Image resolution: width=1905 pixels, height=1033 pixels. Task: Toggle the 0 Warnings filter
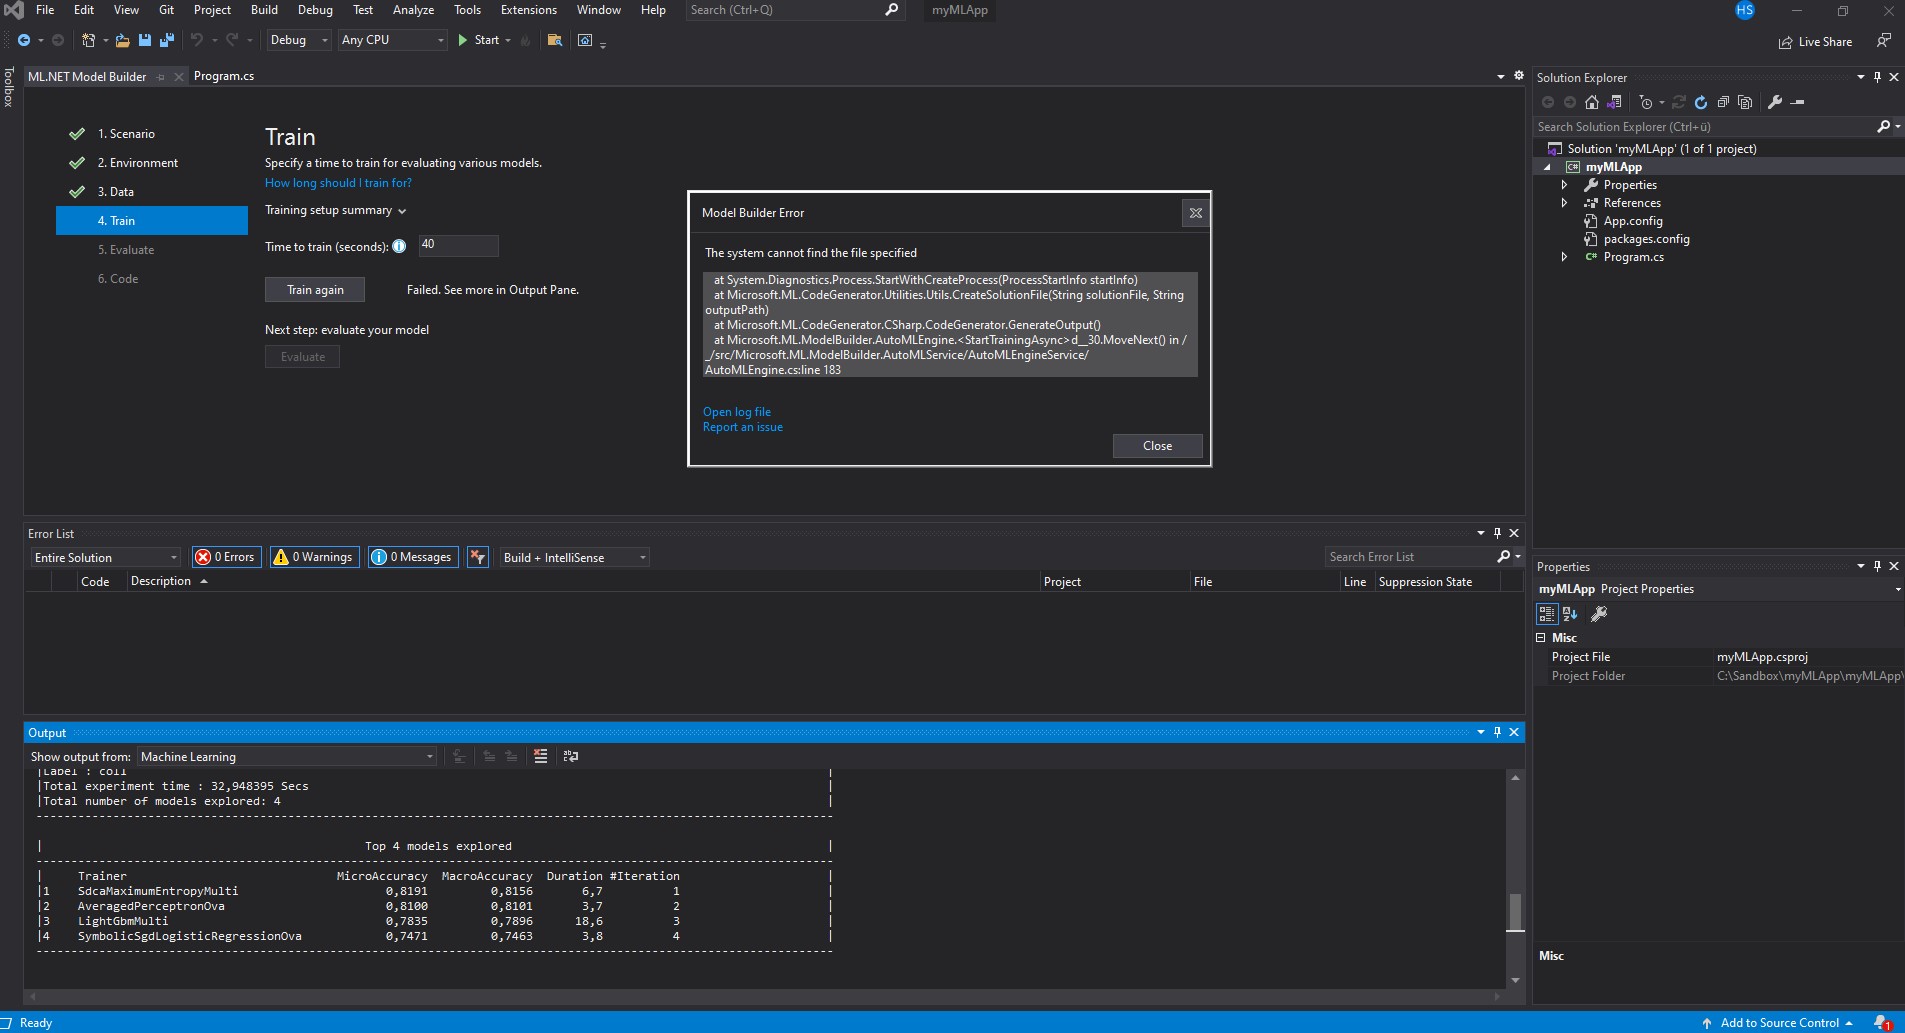point(314,557)
